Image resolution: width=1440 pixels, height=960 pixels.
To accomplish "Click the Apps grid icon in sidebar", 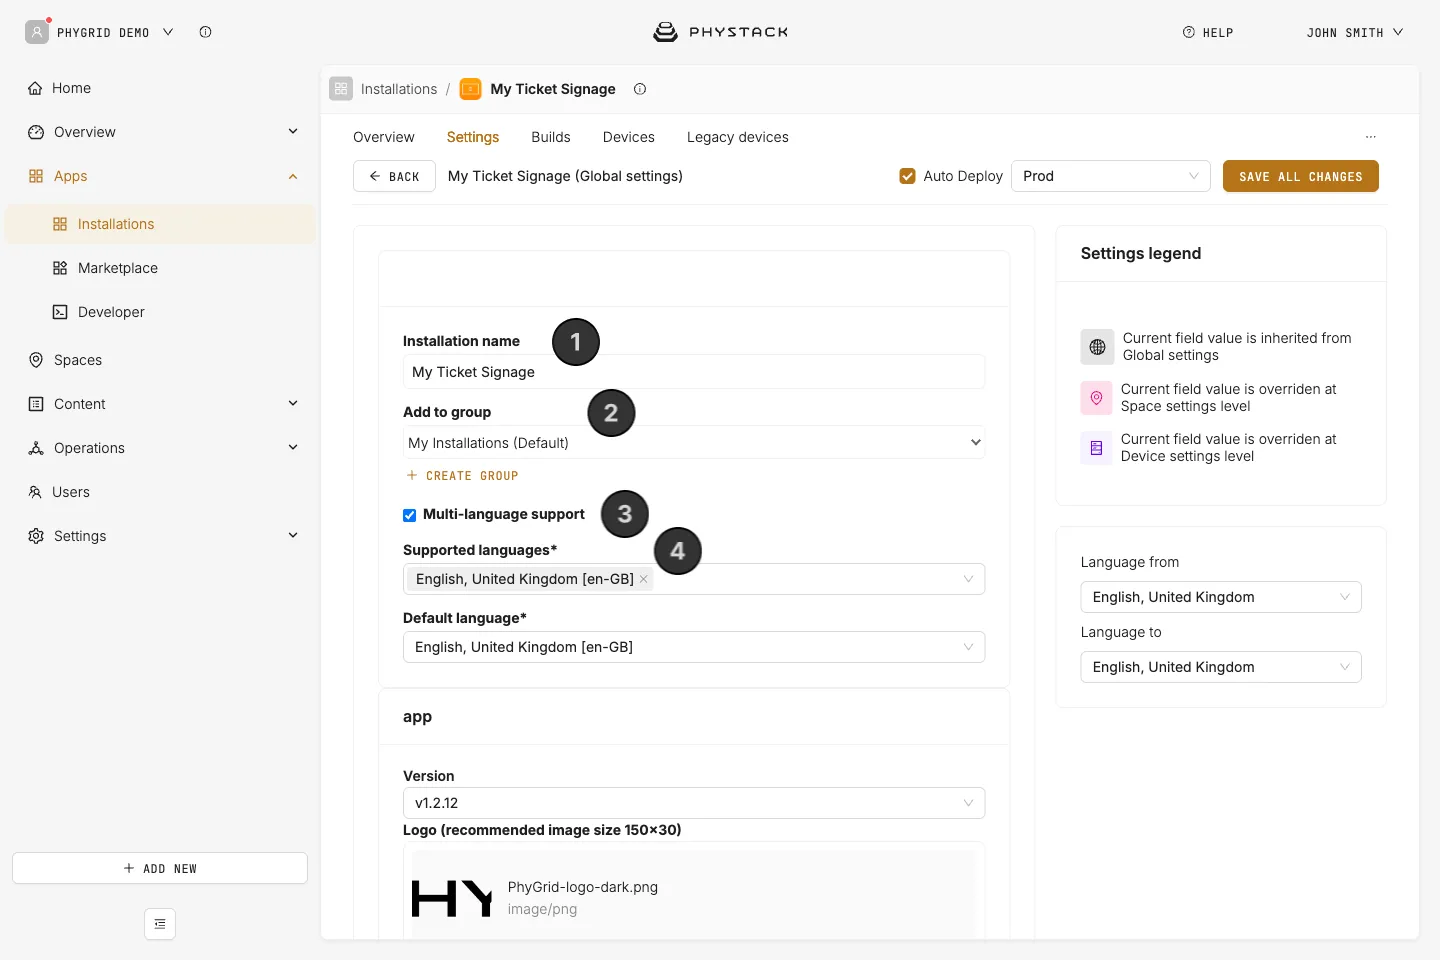I will point(36,176).
